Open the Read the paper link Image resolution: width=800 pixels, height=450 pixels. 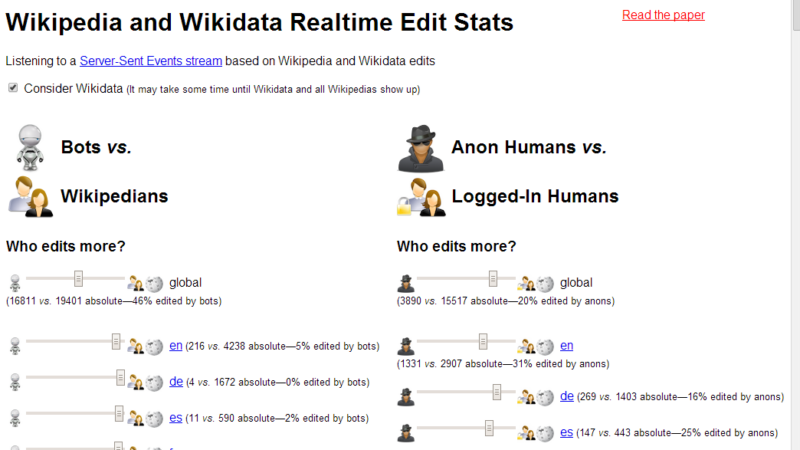pyautogui.click(x=663, y=15)
